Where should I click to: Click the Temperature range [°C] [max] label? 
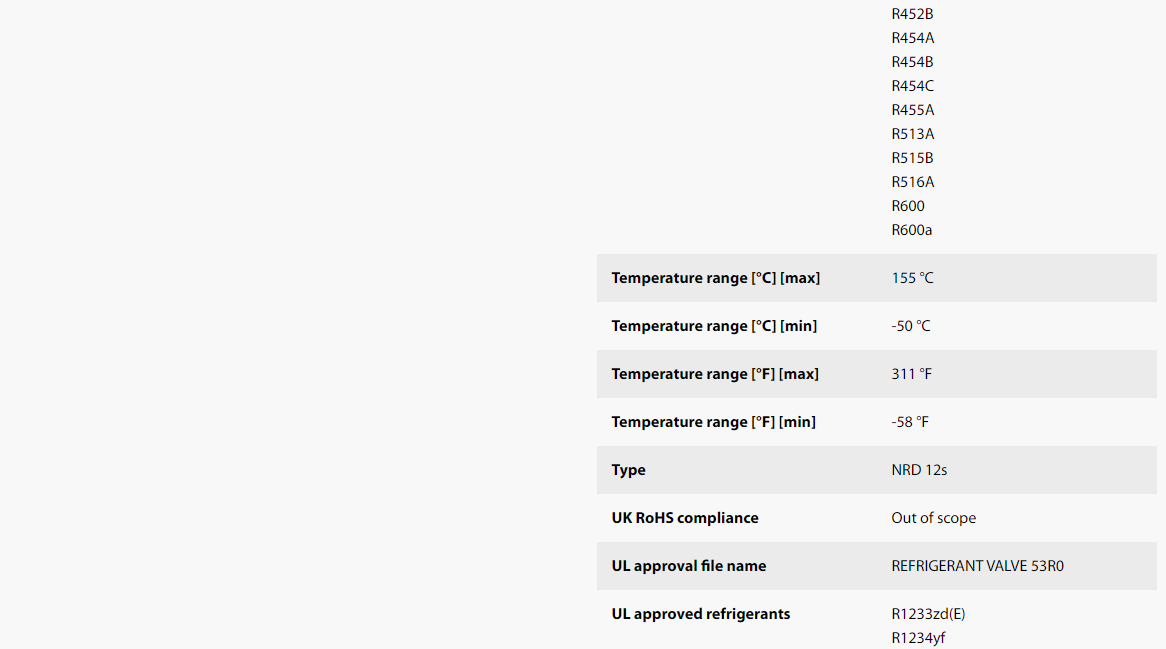point(715,278)
